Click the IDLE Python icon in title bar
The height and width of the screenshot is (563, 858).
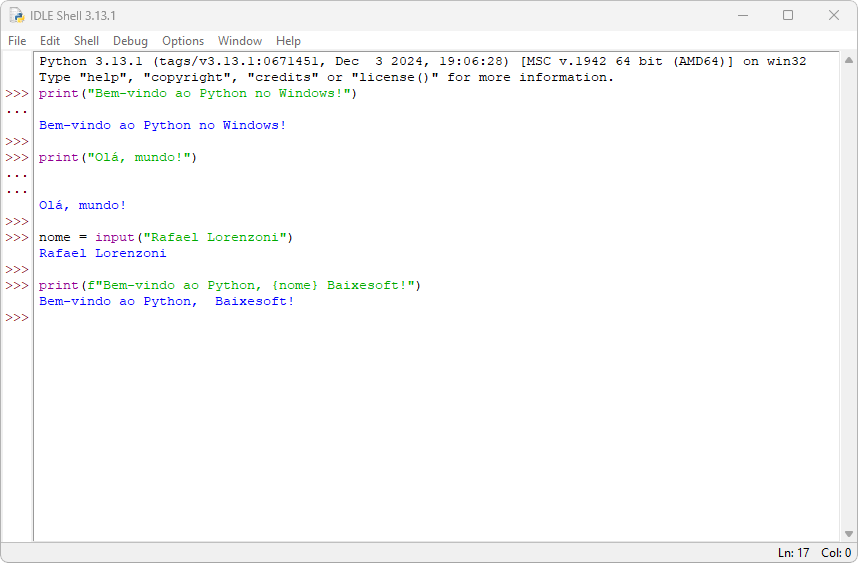[x=17, y=15]
